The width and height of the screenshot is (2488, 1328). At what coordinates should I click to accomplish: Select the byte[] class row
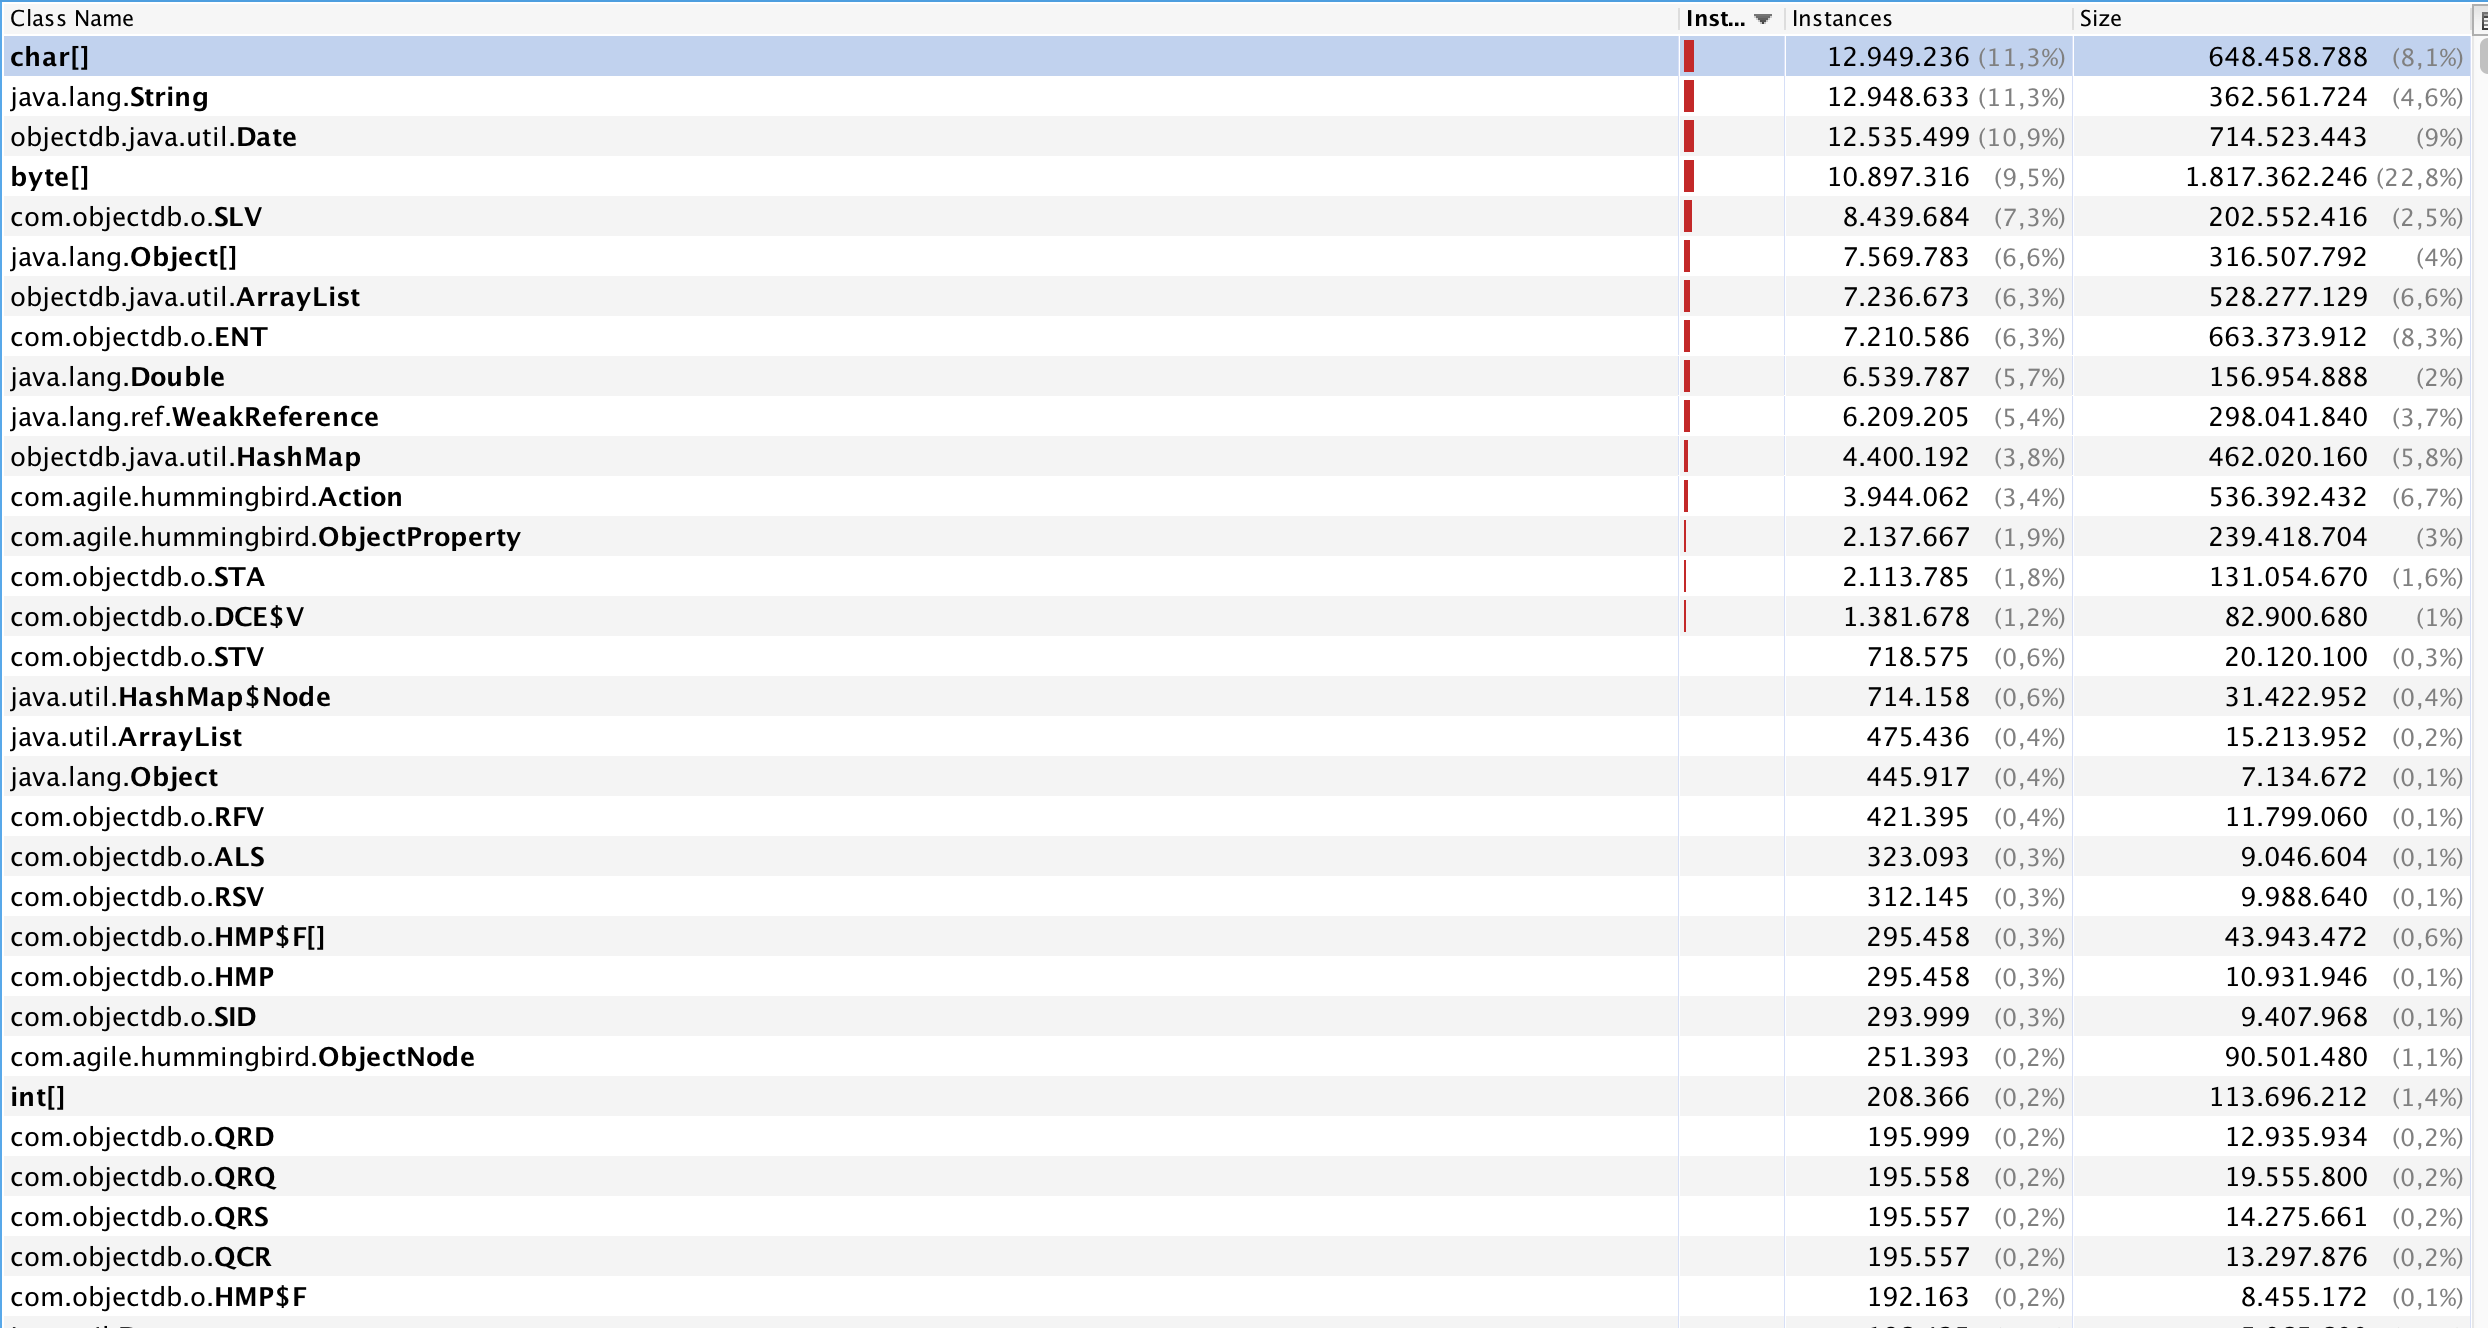[1236, 177]
